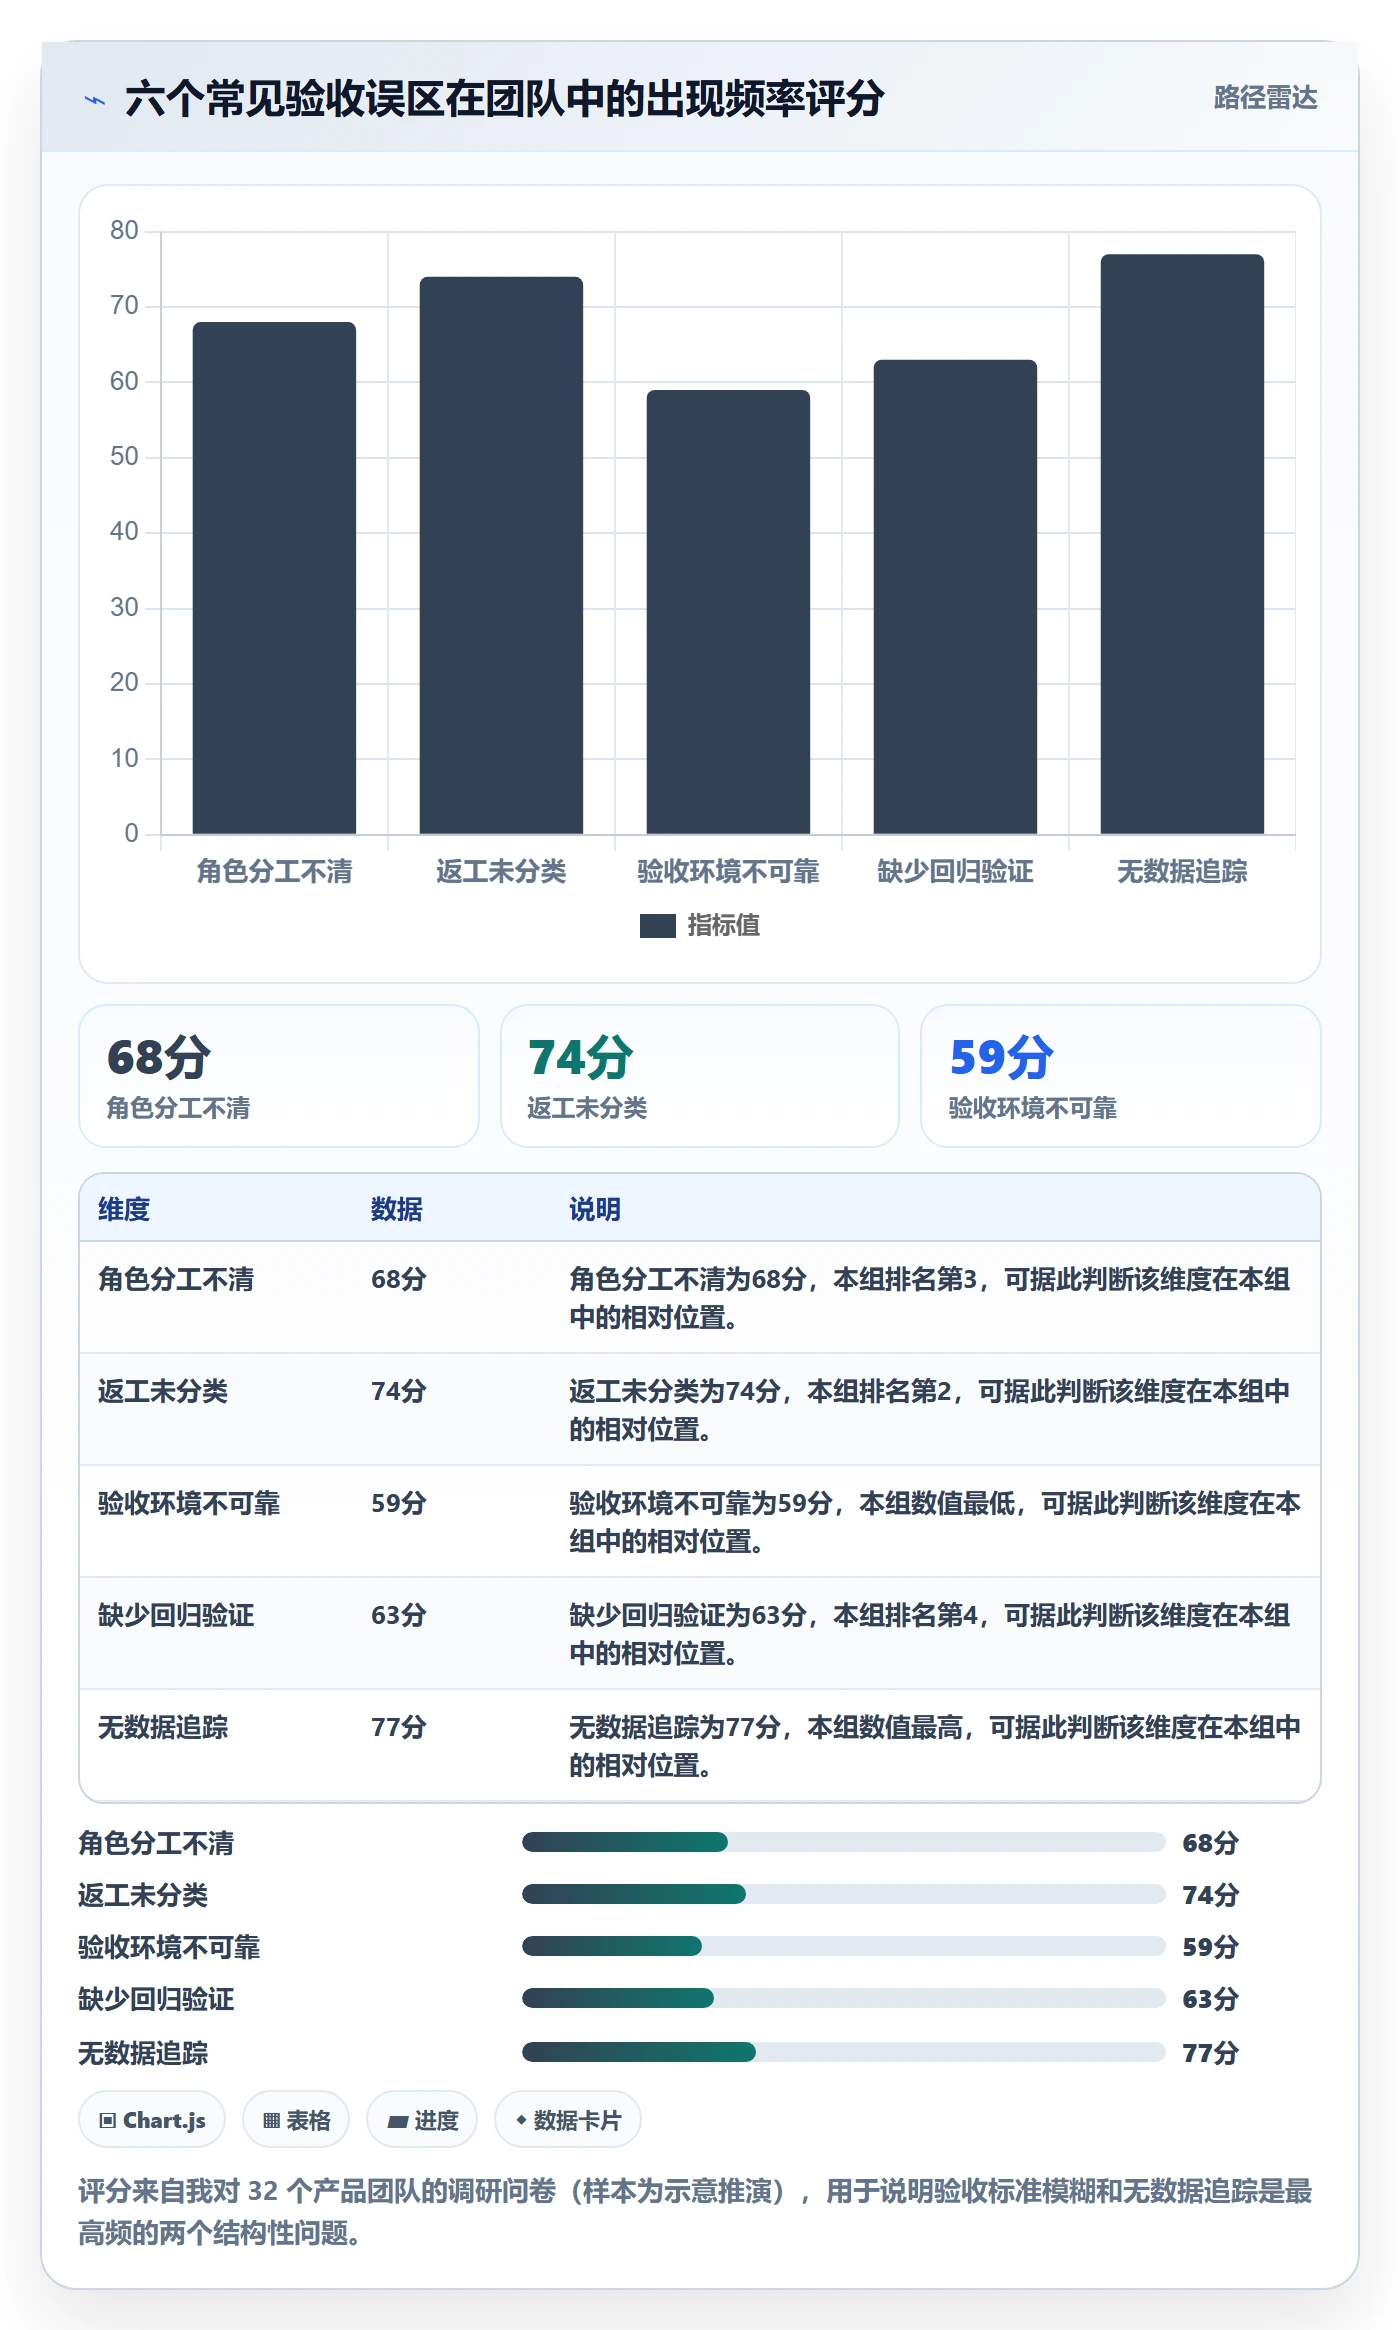Click the 验收环境不可靠 progress bar
Viewport: 1400px width, 2330px height.
coord(843,1946)
